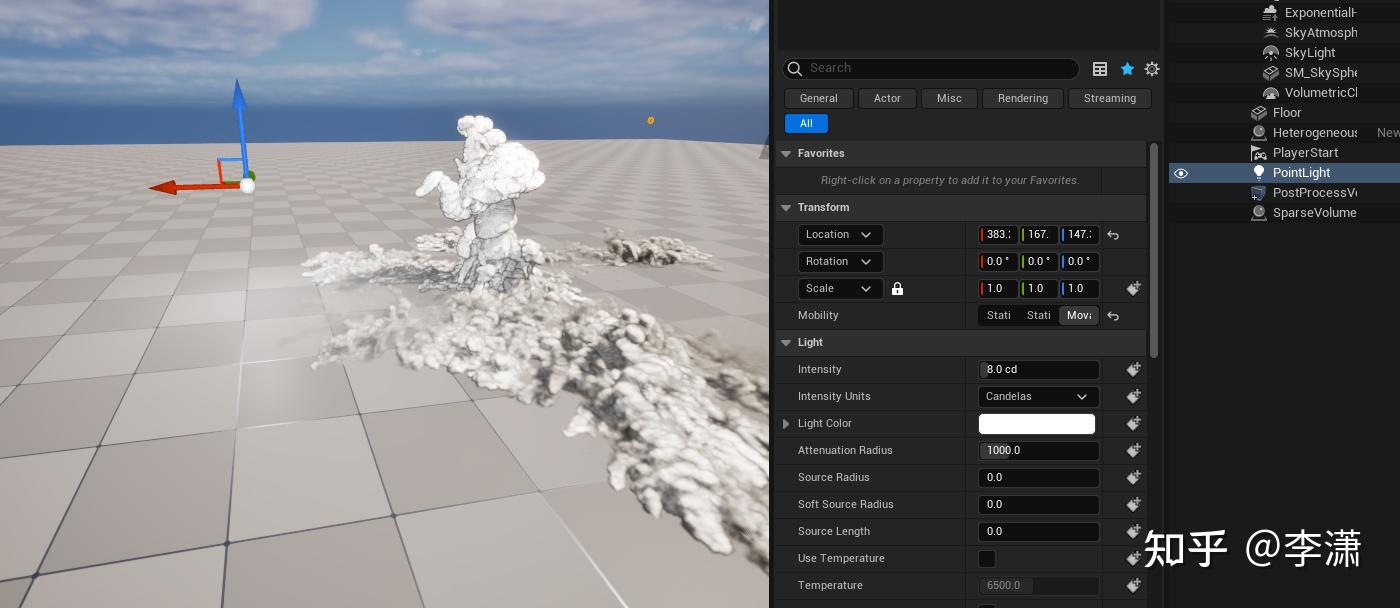This screenshot has height=608, width=1400.
Task: Reset Mobility to default with arrow icon
Action: click(x=1113, y=316)
